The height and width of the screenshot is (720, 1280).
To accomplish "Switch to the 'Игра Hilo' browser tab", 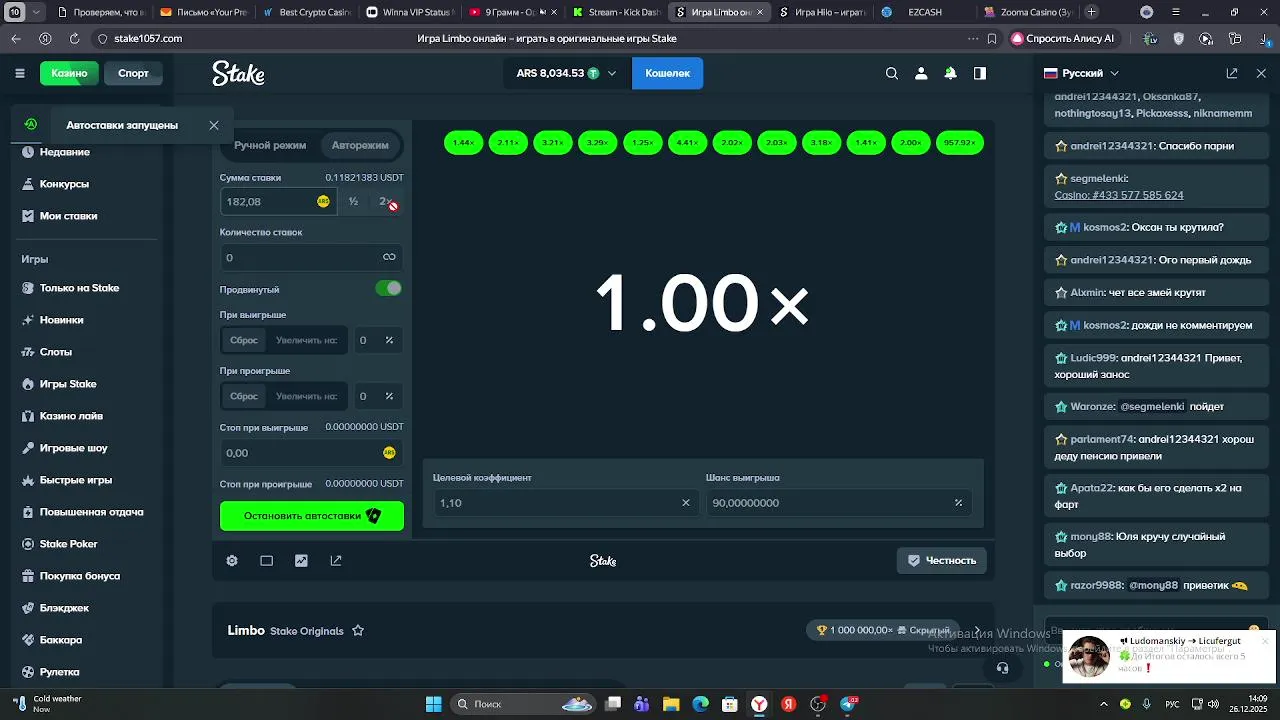I will point(821,12).
